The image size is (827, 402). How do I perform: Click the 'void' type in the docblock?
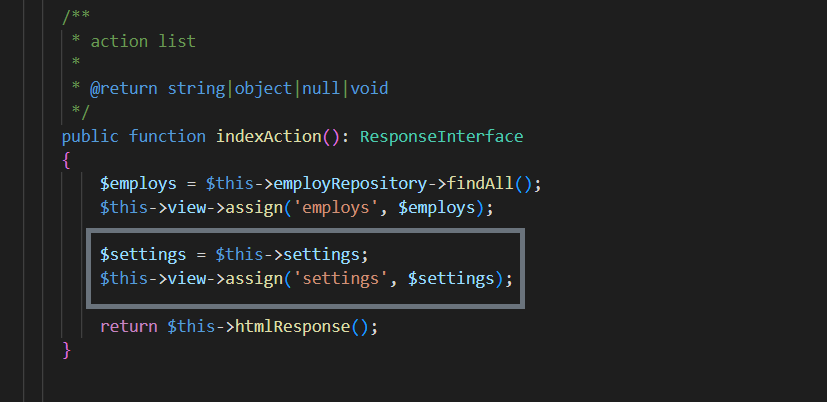point(369,88)
